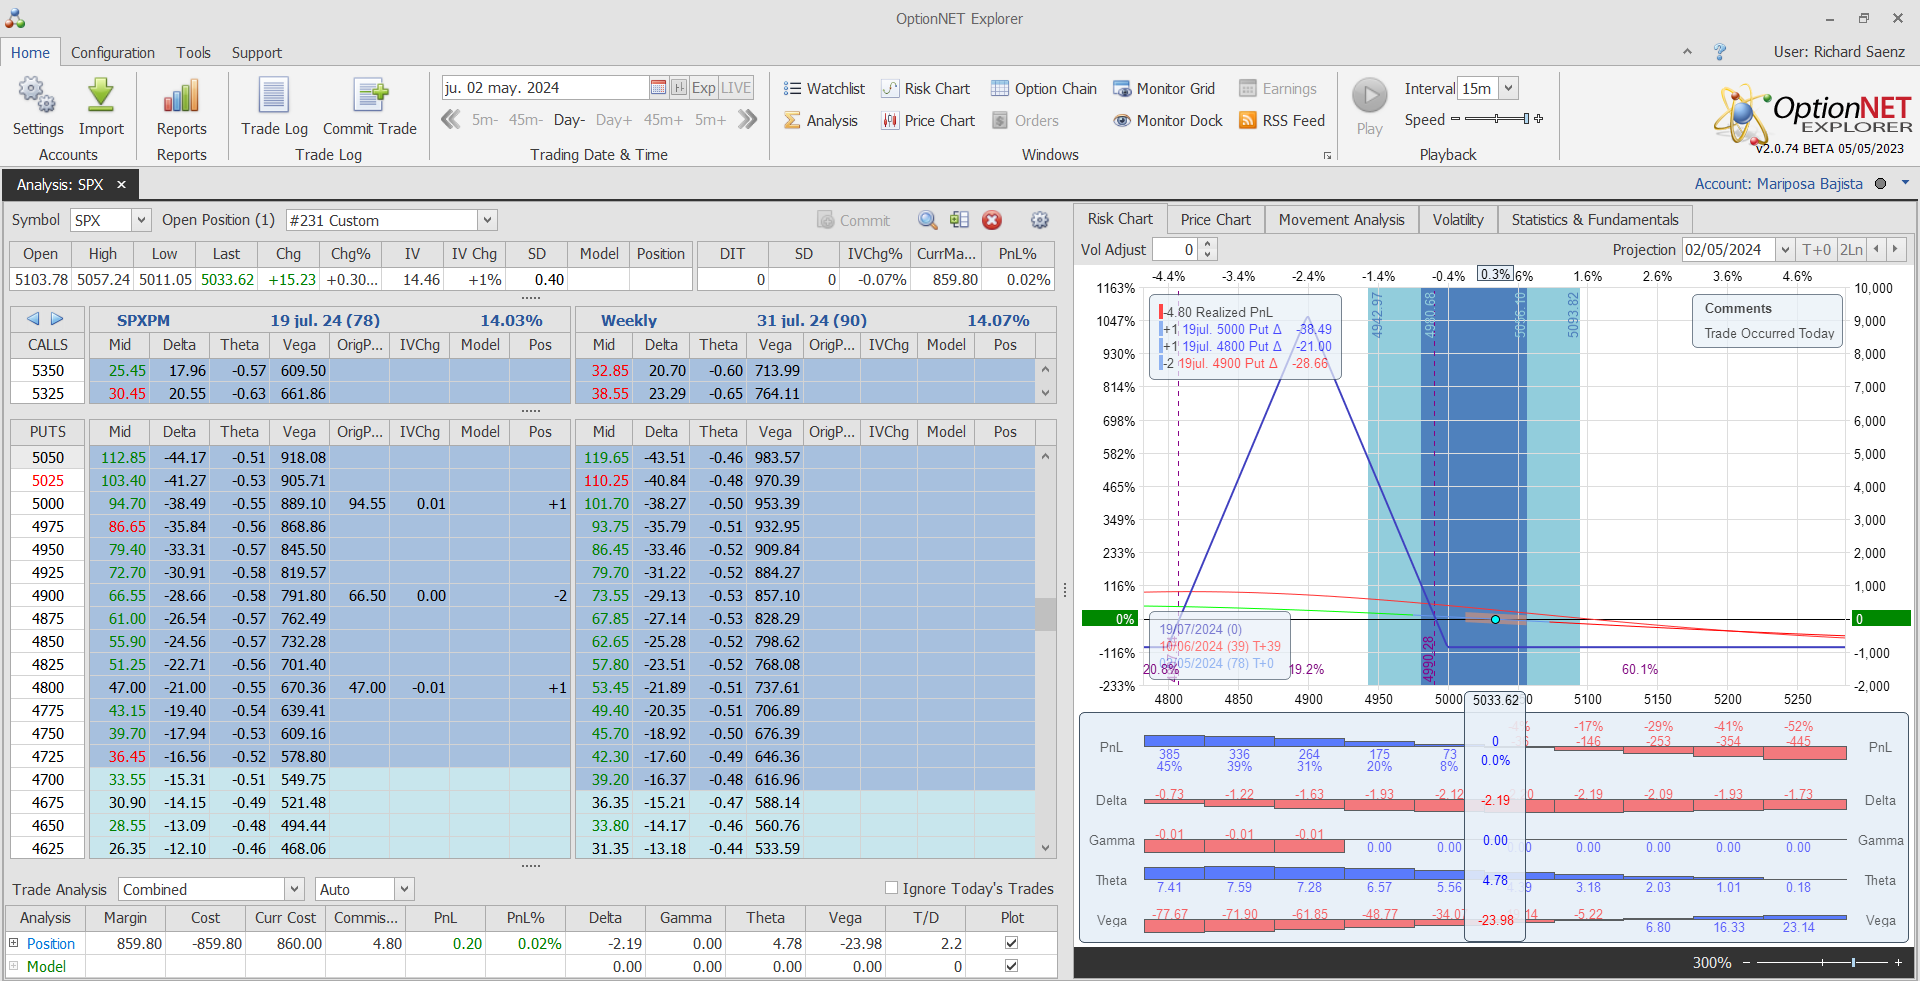Open the calendar date picker icon
Image resolution: width=1920 pixels, height=981 pixels.
click(x=658, y=88)
